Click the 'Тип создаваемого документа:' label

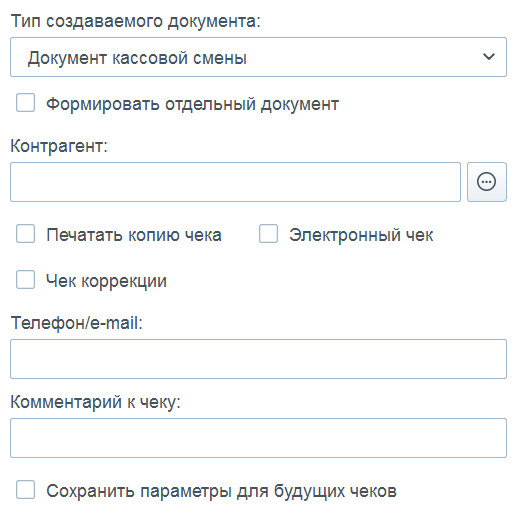tap(136, 22)
